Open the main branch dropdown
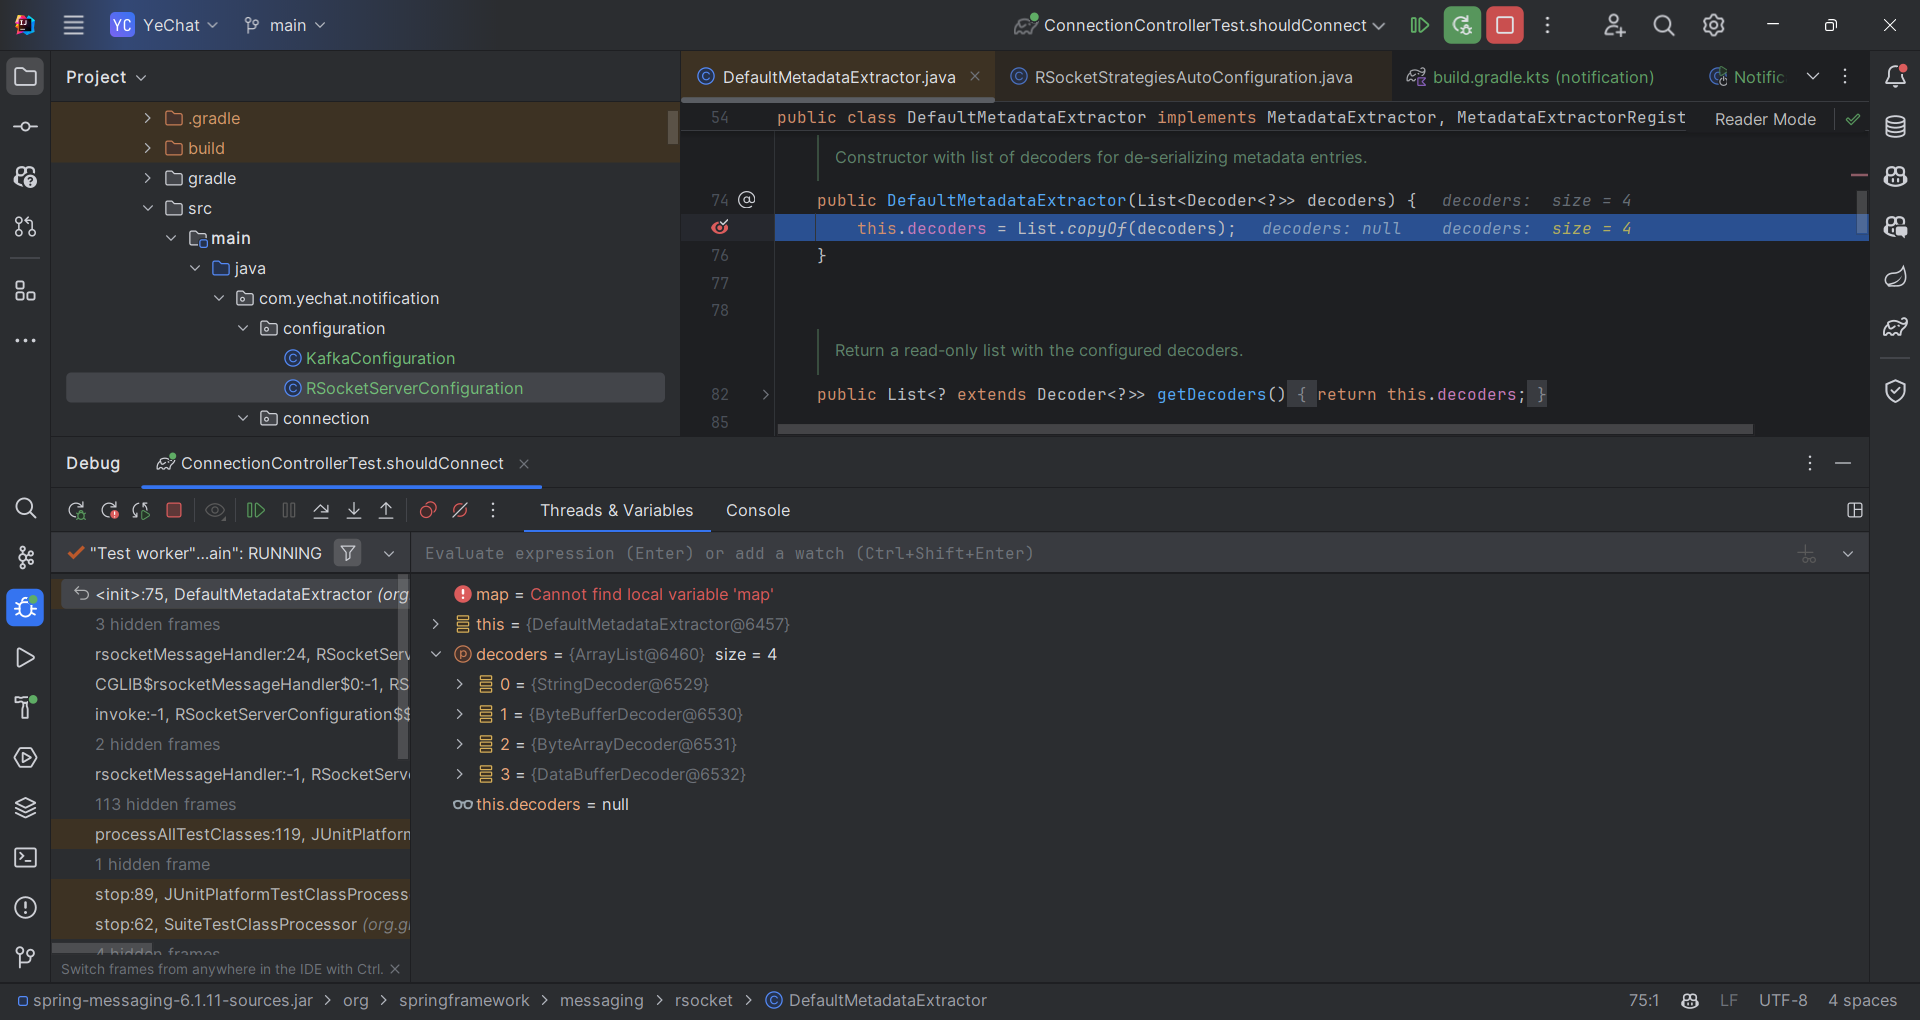This screenshot has height=1020, width=1920. [x=286, y=25]
